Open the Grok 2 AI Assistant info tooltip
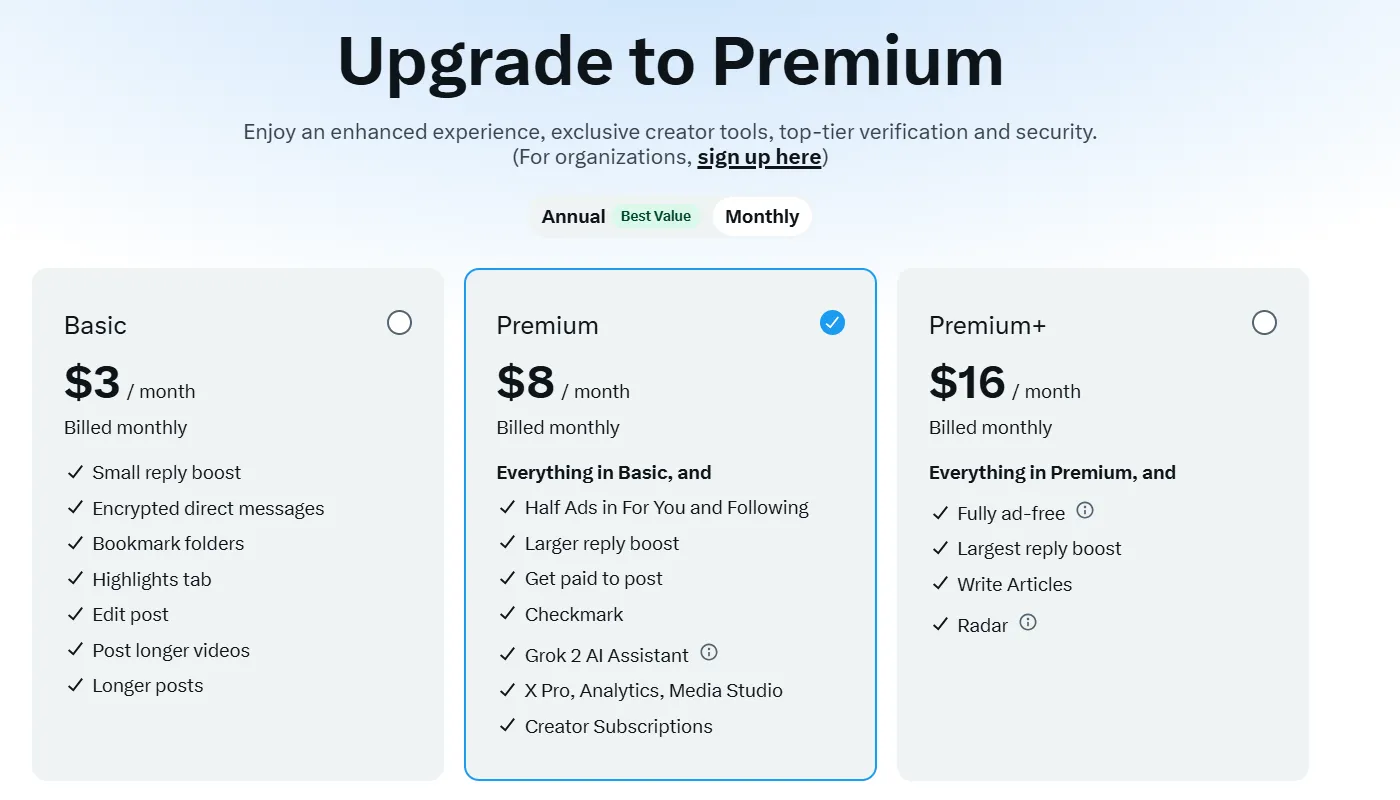The width and height of the screenshot is (1400, 800). (709, 653)
